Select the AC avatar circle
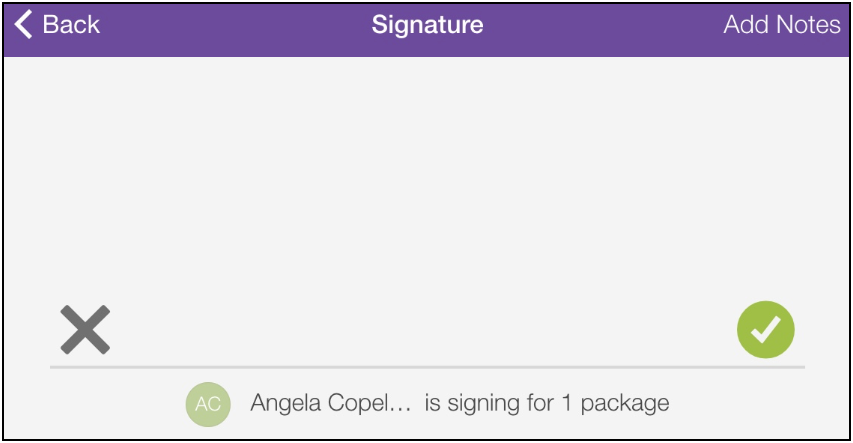The width and height of the screenshot is (853, 443). coord(208,404)
